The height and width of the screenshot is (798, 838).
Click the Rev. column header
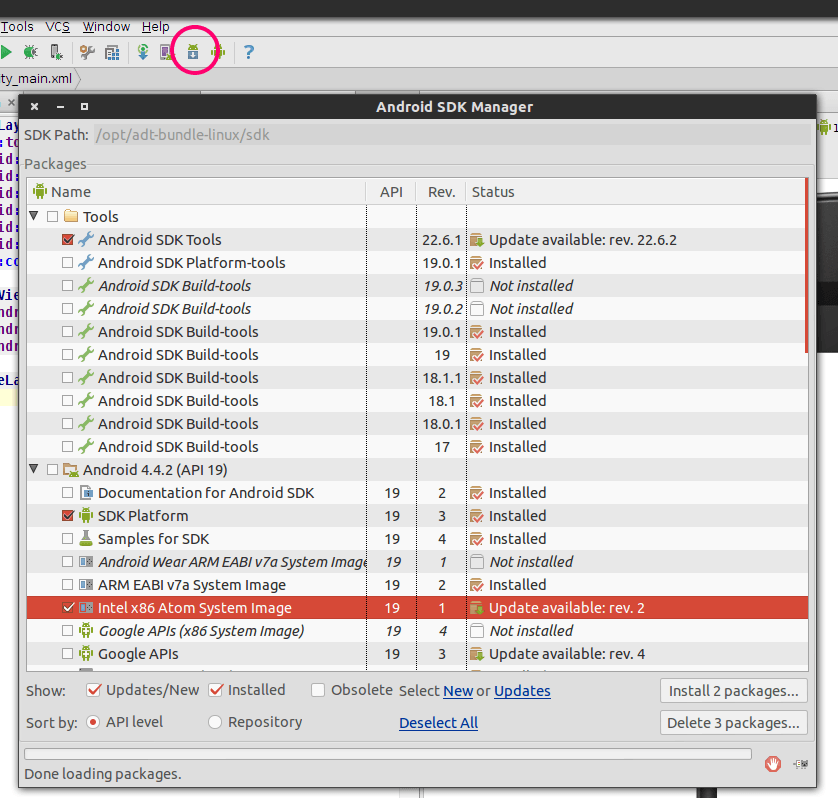[441, 192]
